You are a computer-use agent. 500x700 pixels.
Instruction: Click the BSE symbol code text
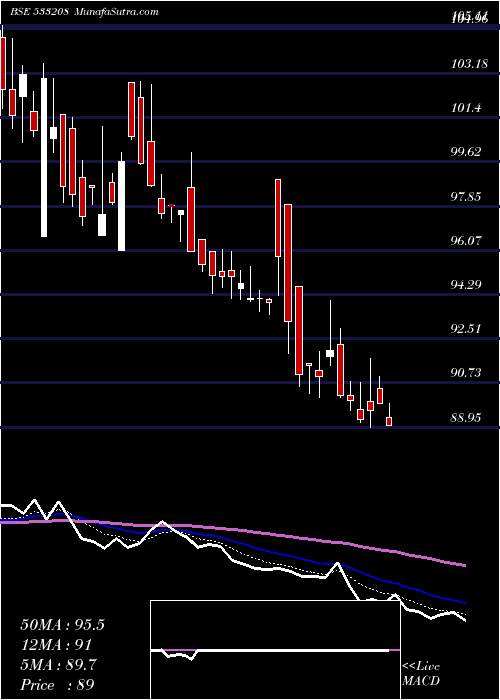click(x=39, y=12)
